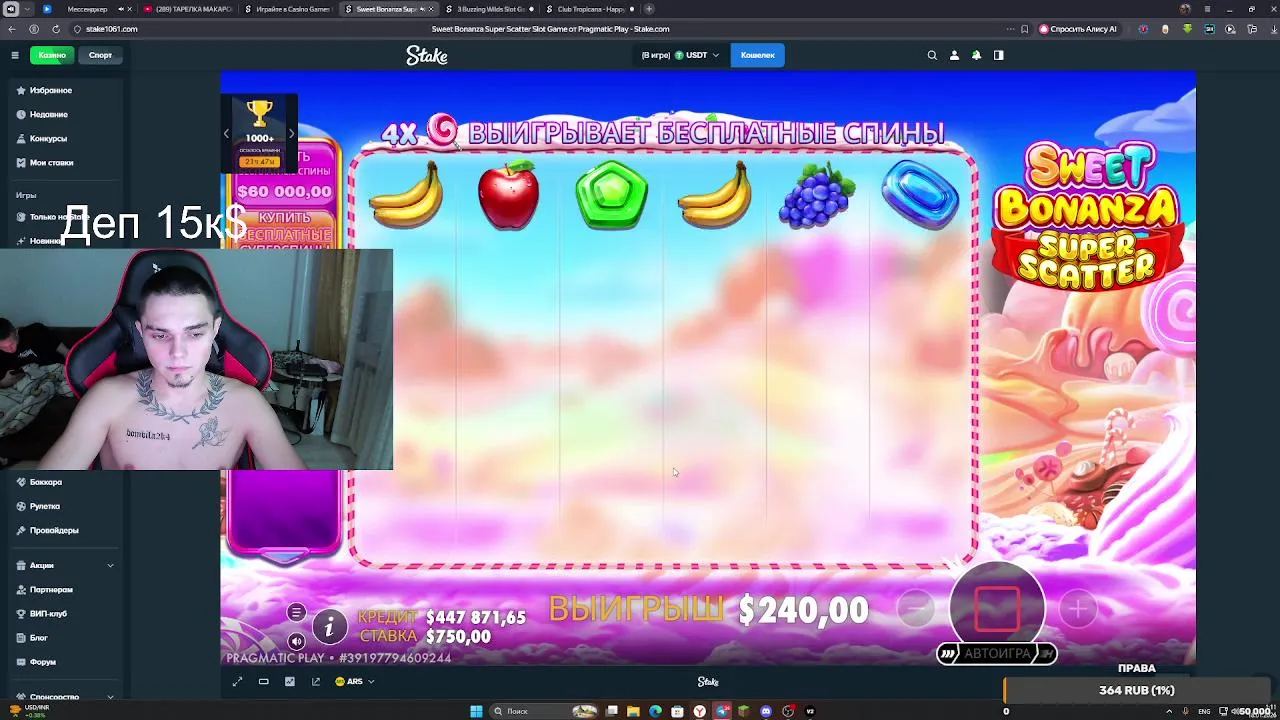This screenshot has width=1280, height=720.
Task: Open the notifications bell
Action: point(976,55)
